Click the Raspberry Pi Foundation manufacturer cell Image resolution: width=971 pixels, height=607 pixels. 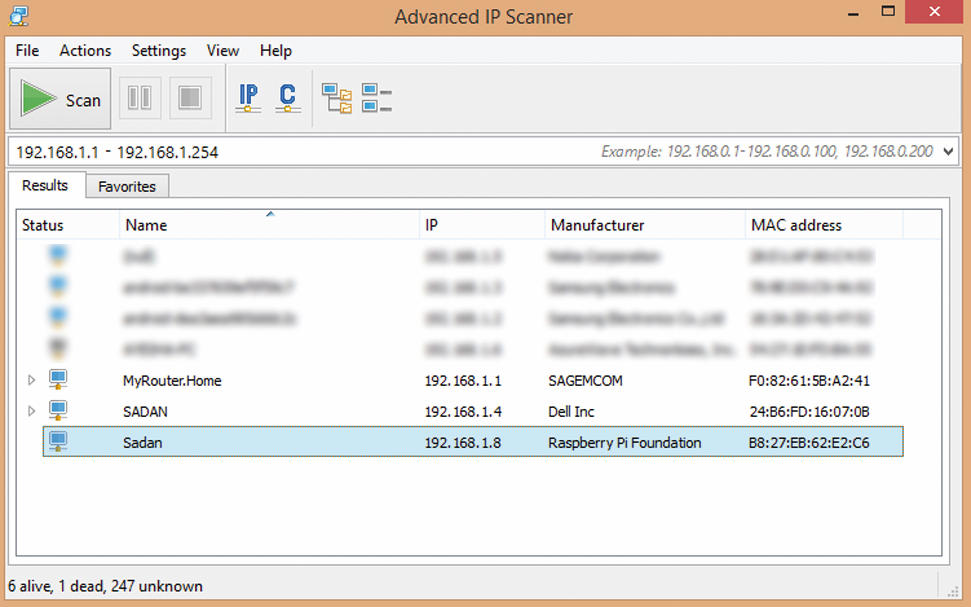625,443
